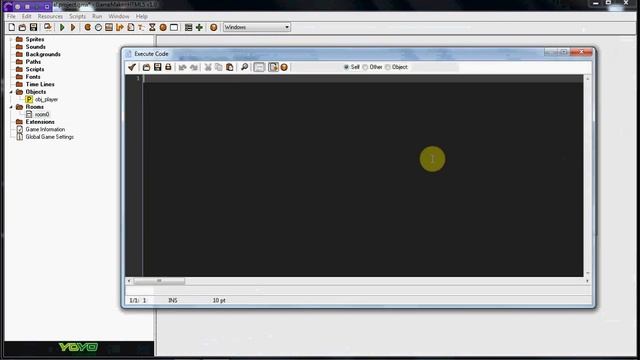Screen dimensions: 640x360
Task: Open the Resources menu
Action: [50, 16]
